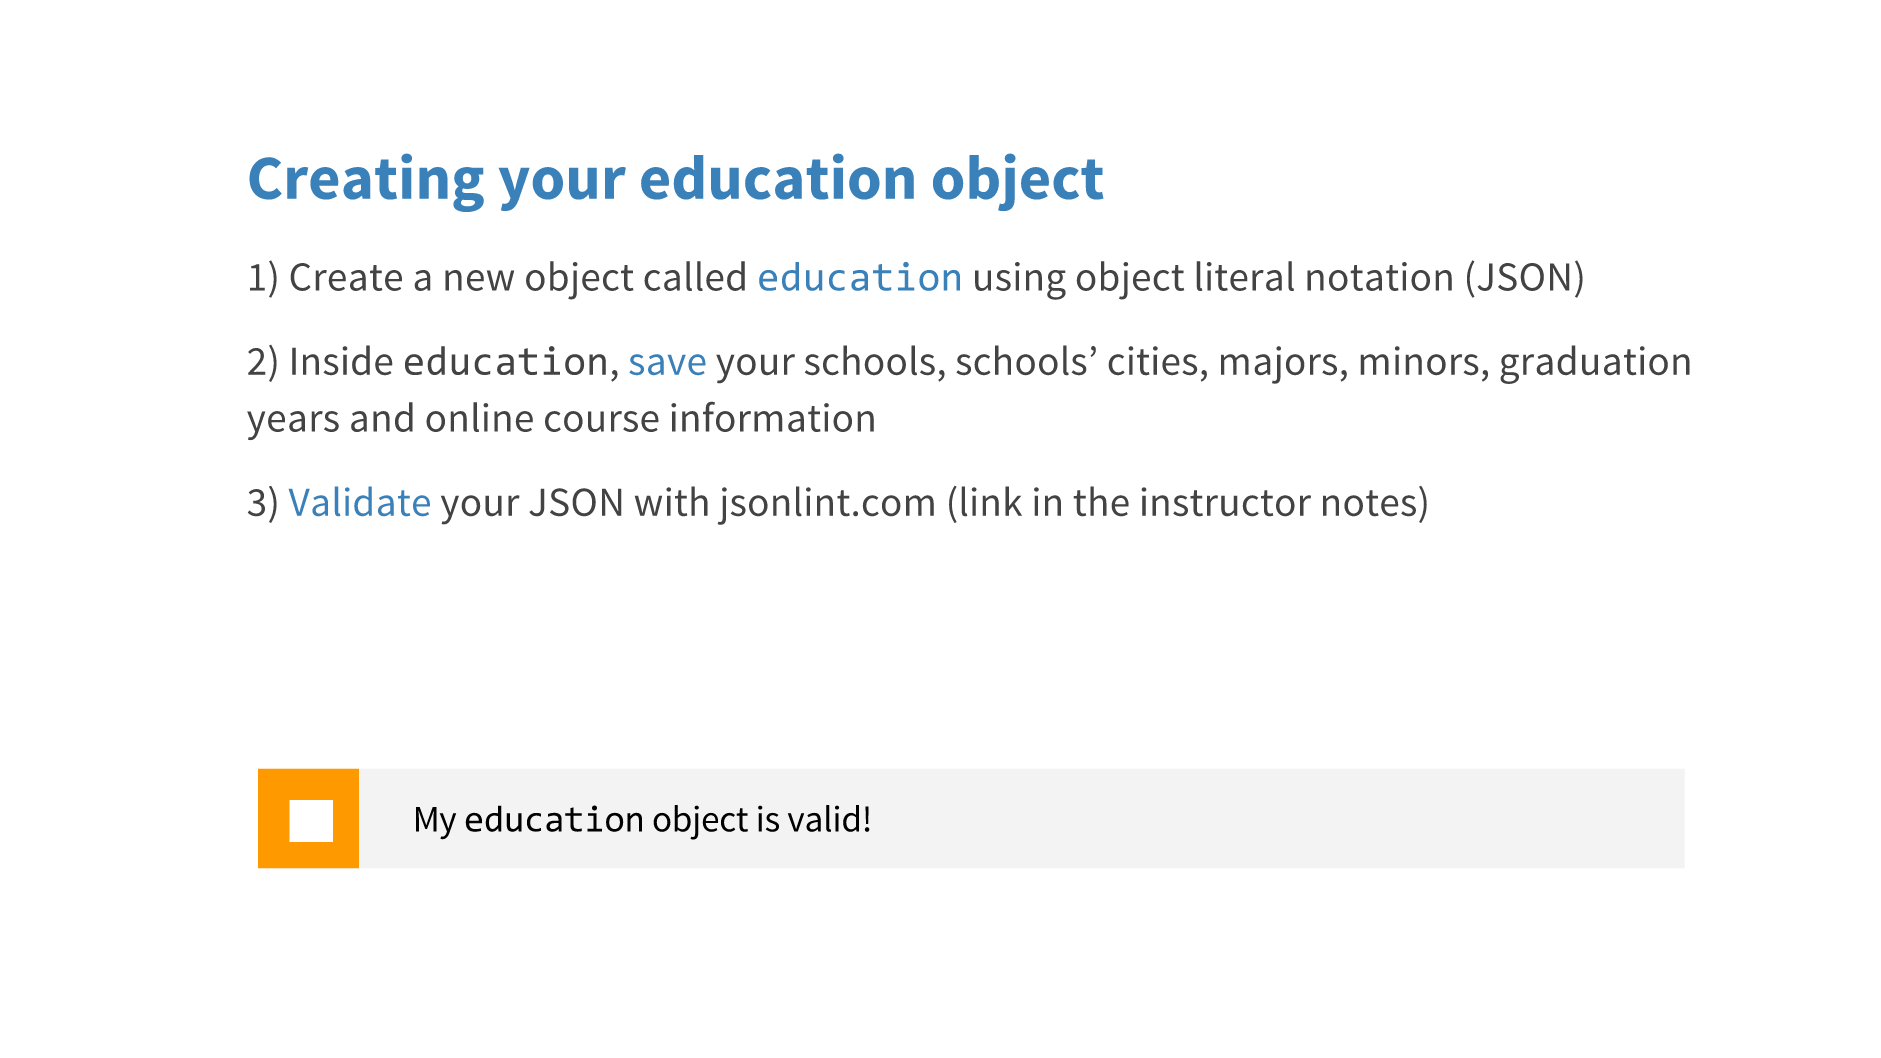The image size is (1881, 1058).
Task: Click the "object literal notation" phrase
Action: point(1264,278)
